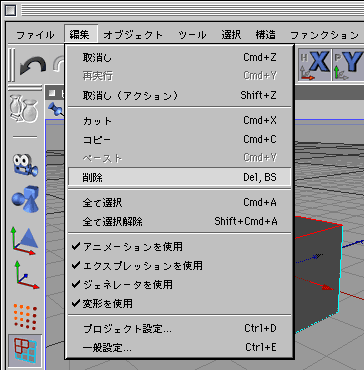Open the ファイル menu
This screenshot has height=370, width=364.
tap(35, 34)
